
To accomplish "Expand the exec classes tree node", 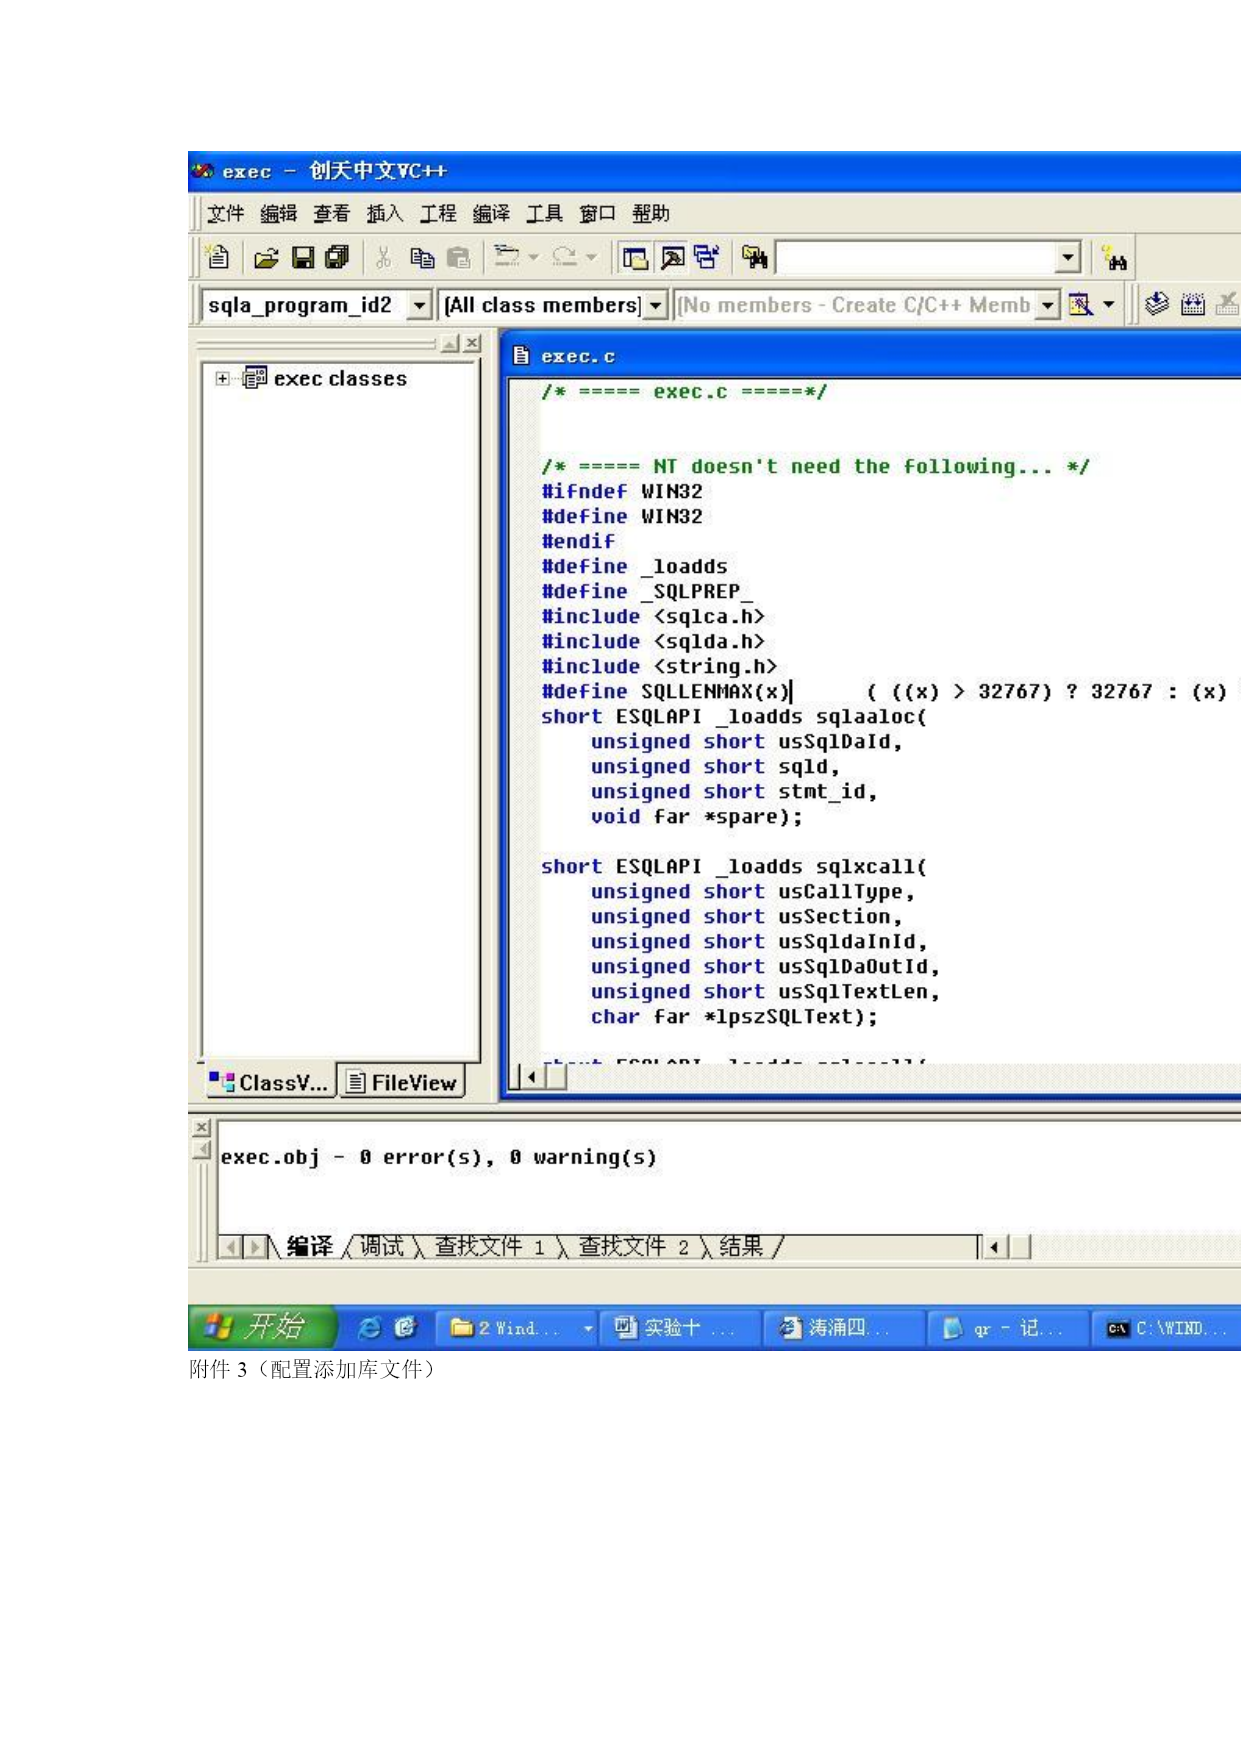I will (222, 379).
